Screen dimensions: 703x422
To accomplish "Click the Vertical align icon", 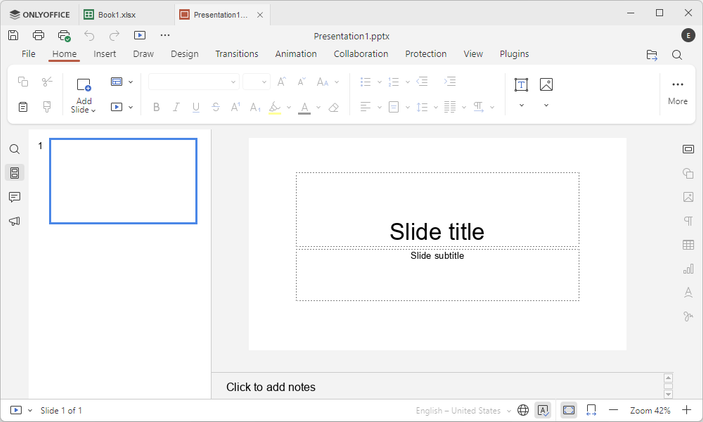I will (x=394, y=107).
